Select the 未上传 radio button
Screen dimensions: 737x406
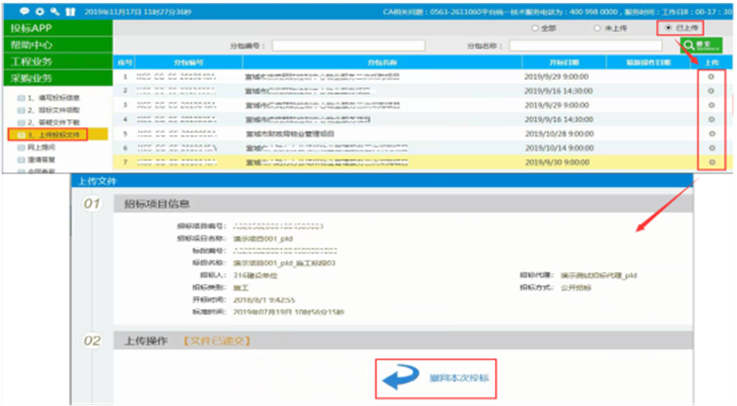598,29
